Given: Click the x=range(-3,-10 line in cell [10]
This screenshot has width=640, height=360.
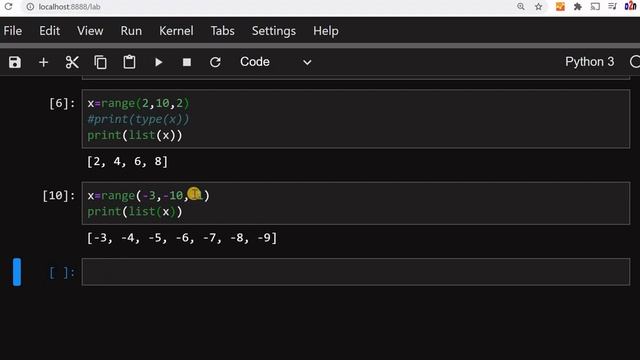Looking at the screenshot, I should tap(148, 196).
